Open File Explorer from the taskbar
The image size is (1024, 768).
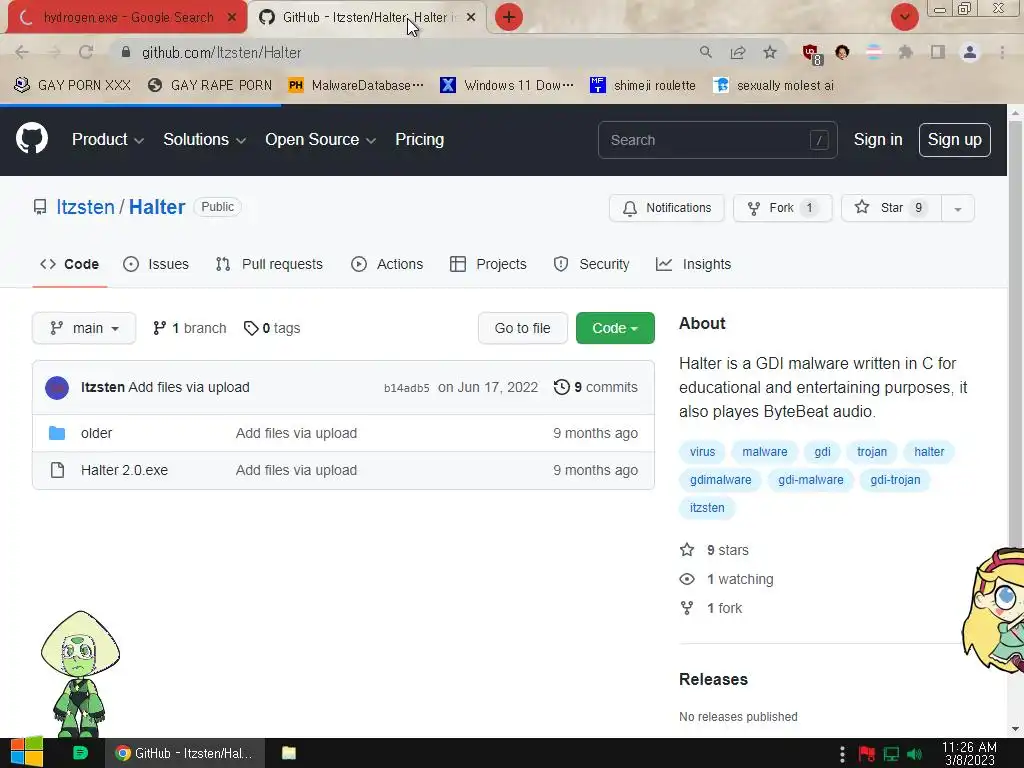pos(289,753)
